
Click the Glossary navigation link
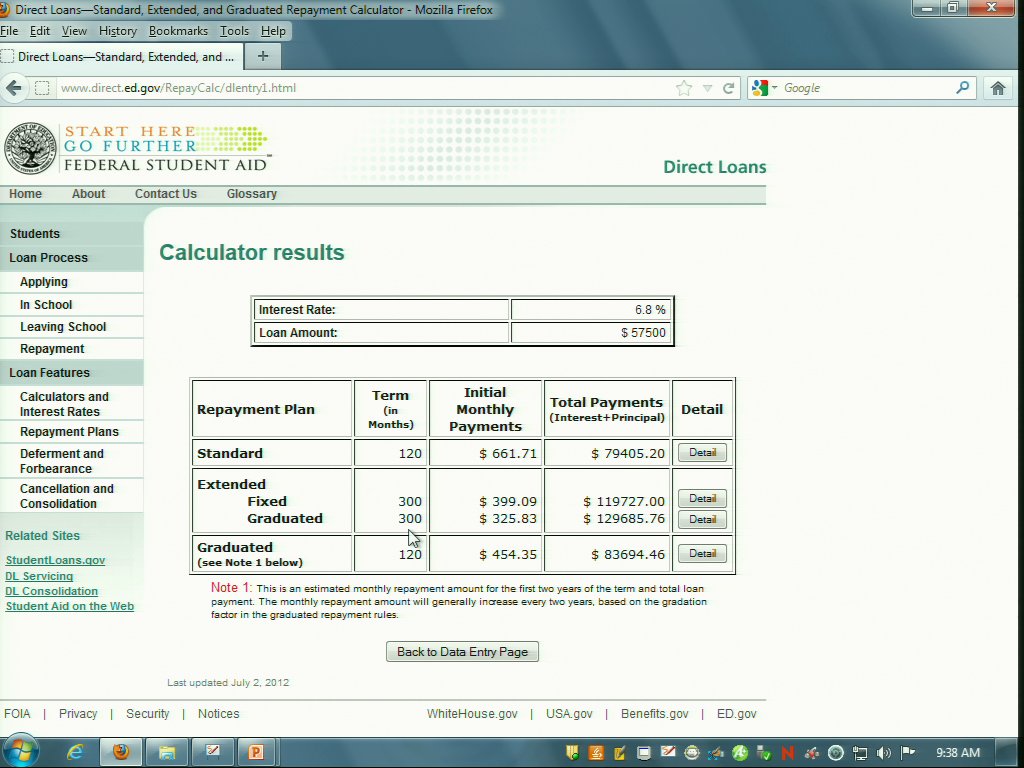(251, 194)
